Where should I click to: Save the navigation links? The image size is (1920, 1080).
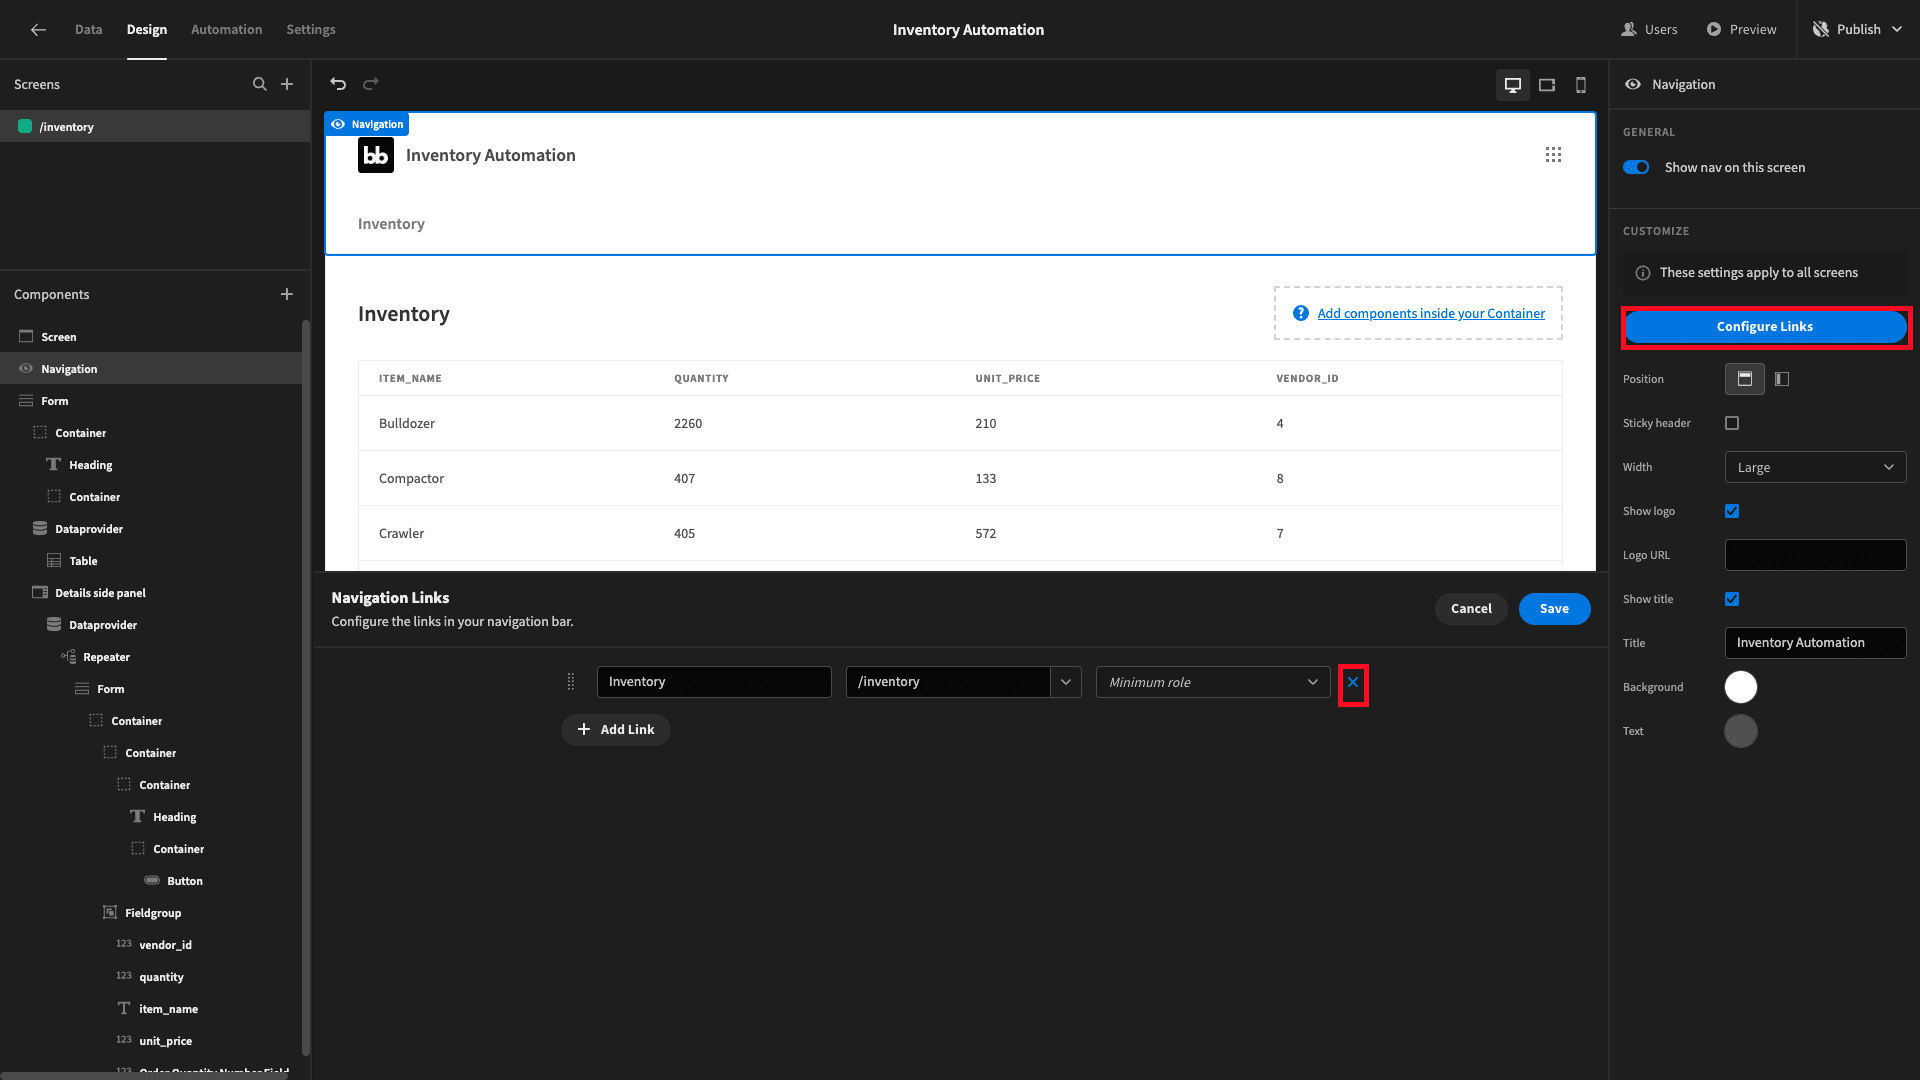[x=1554, y=609]
